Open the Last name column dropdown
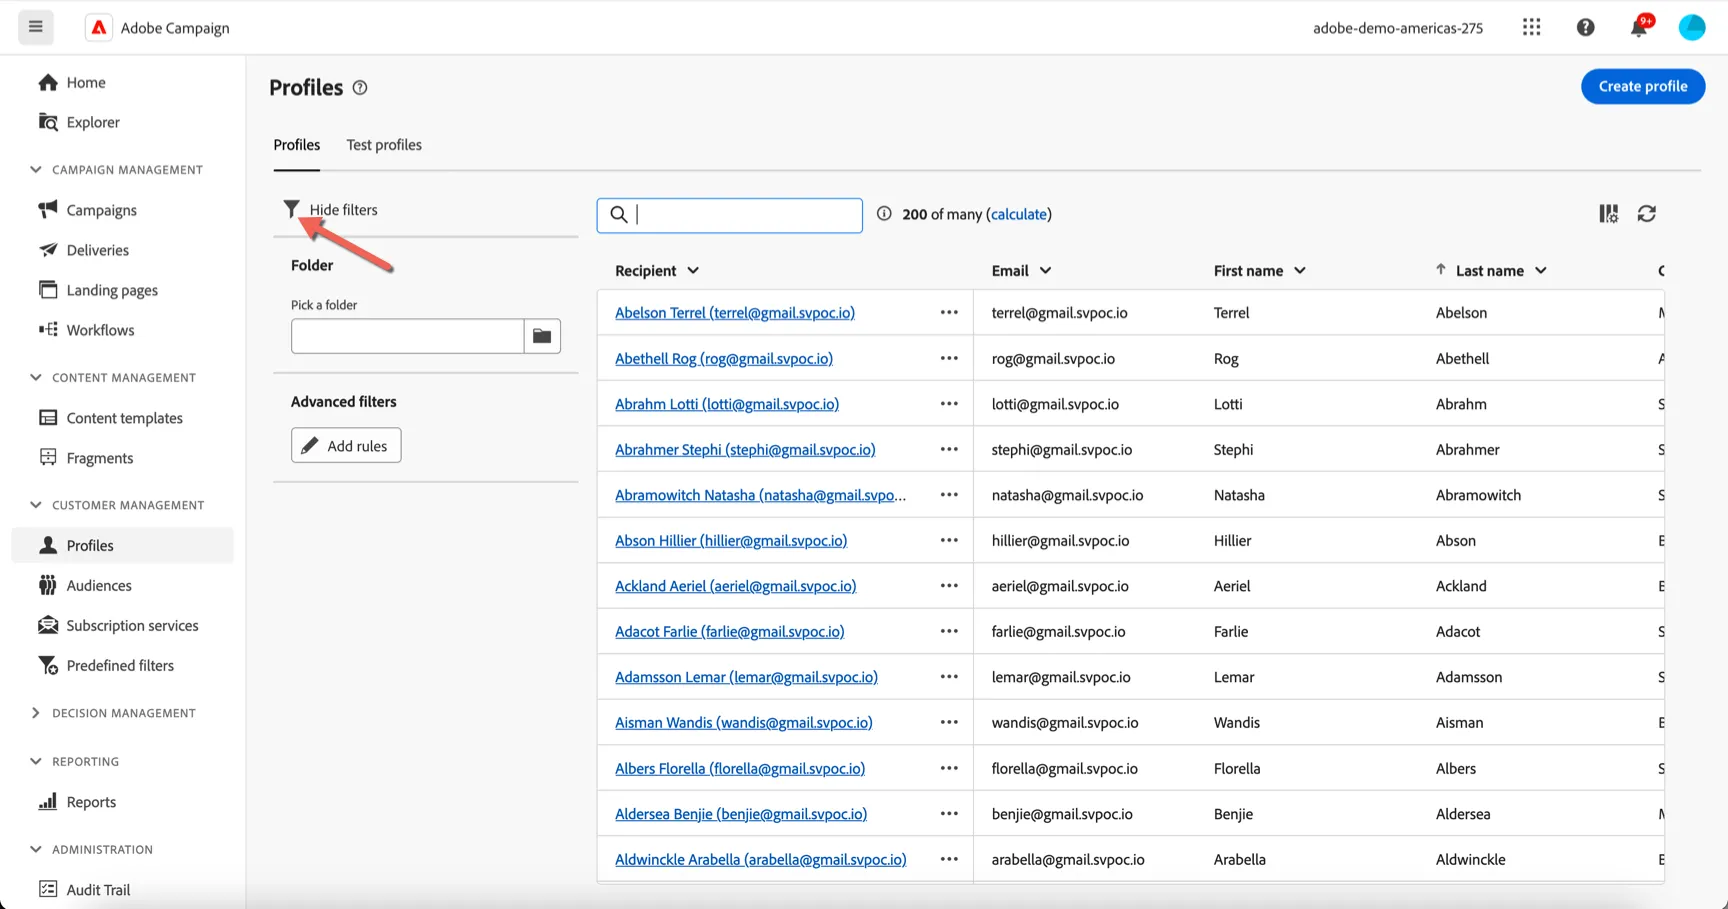Viewport: 1728px width, 909px height. pyautogui.click(x=1540, y=271)
